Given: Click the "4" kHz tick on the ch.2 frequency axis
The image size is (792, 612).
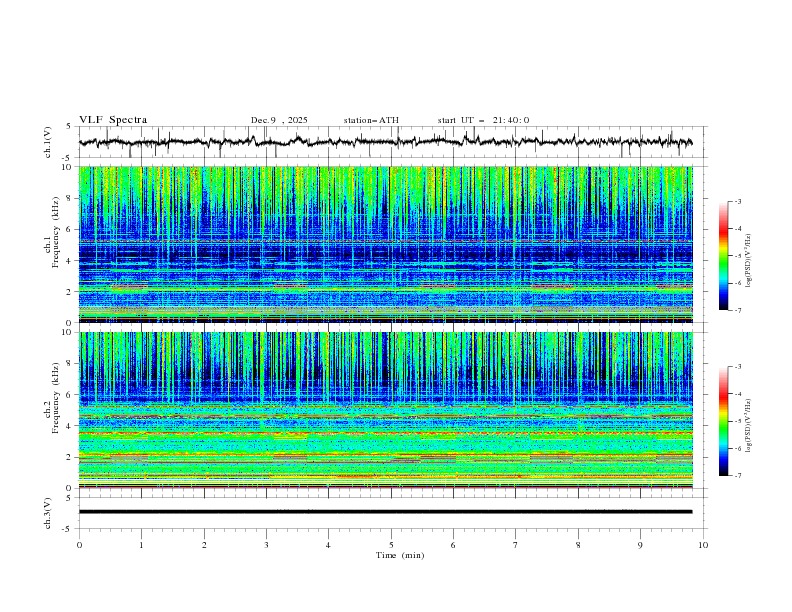Looking at the screenshot, I should pos(71,426).
